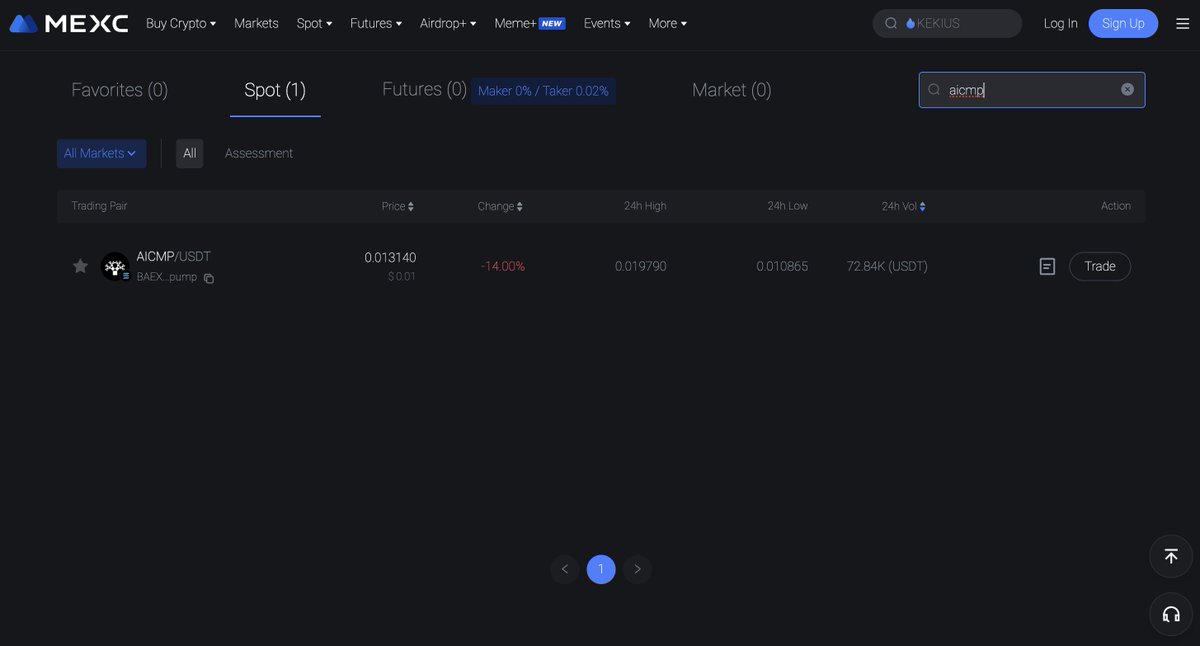
Task: Switch to Market (0) tab
Action: coord(732,90)
